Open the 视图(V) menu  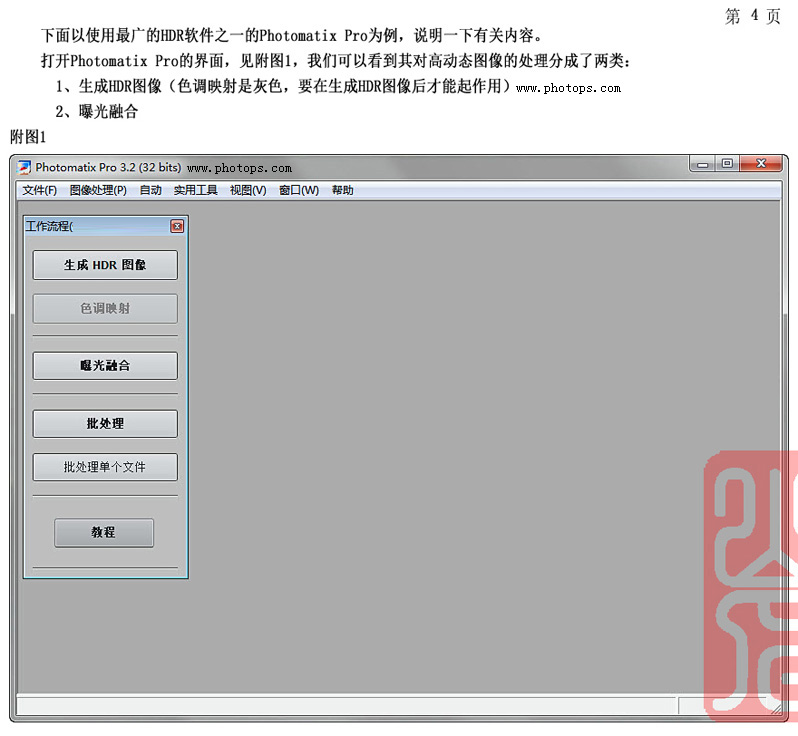(248, 190)
